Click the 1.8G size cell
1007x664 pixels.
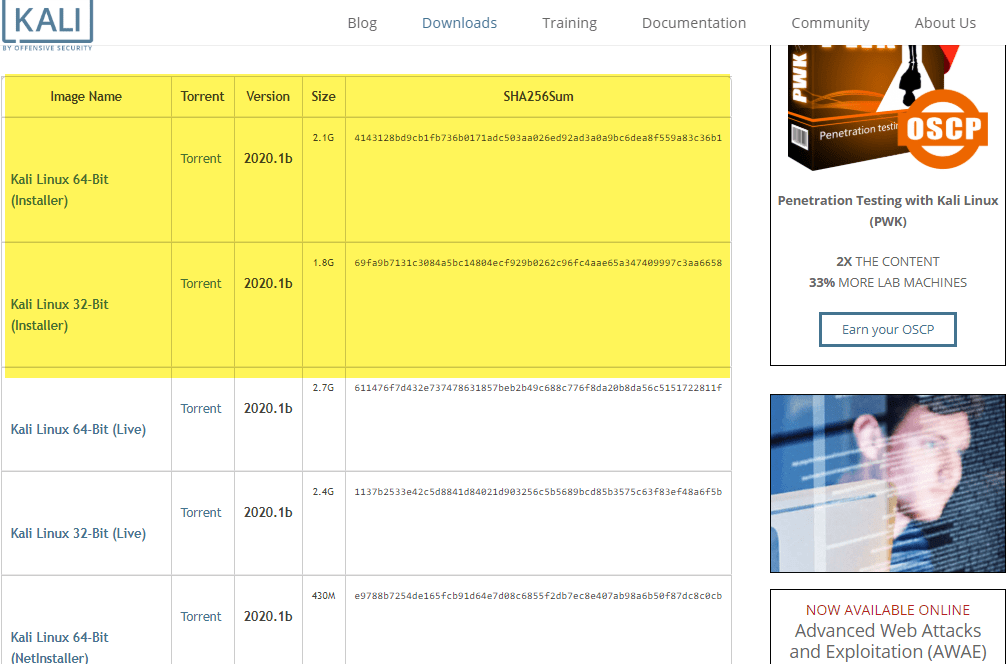point(323,263)
